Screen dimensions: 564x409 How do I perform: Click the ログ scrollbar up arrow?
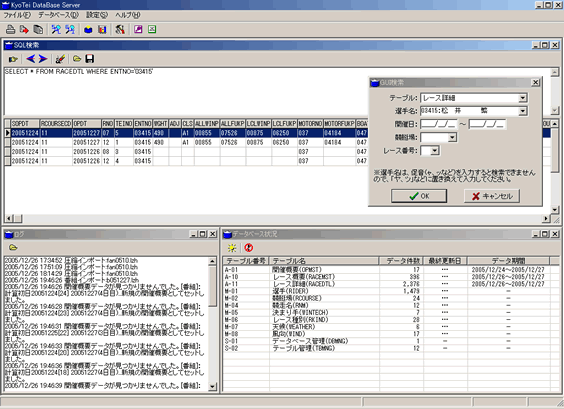pos(212,261)
